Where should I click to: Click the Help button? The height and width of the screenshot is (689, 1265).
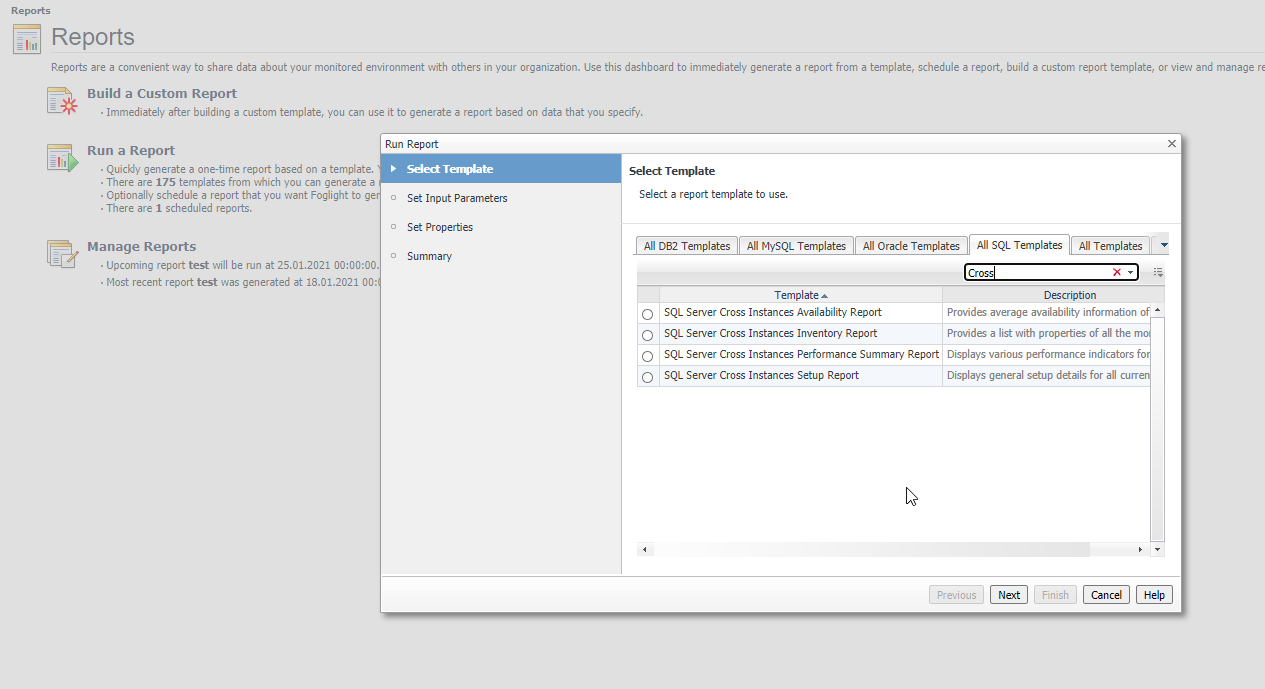[1154, 595]
